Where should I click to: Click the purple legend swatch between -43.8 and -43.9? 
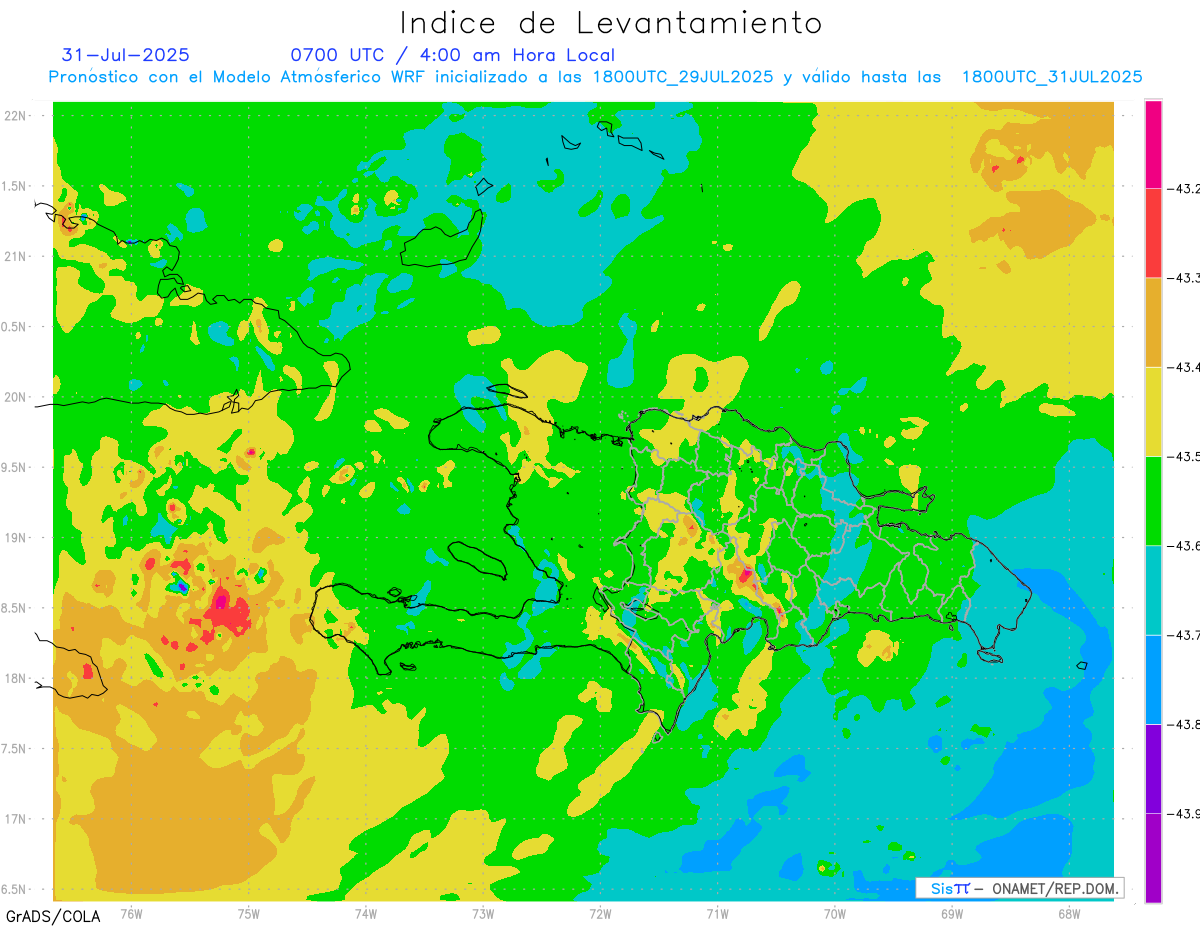[x=1153, y=768]
